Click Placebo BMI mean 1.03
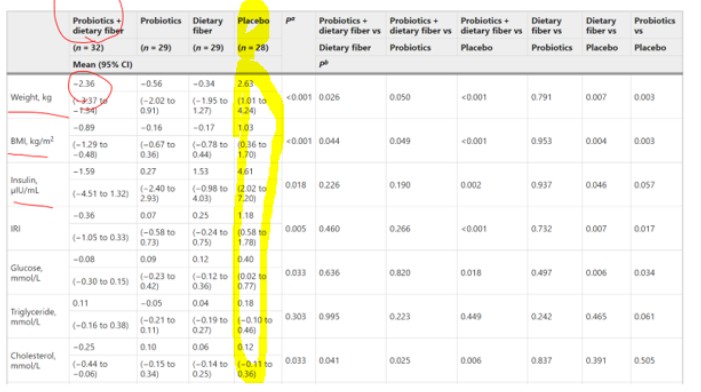Screen dimensions: 701x392 coord(245,127)
